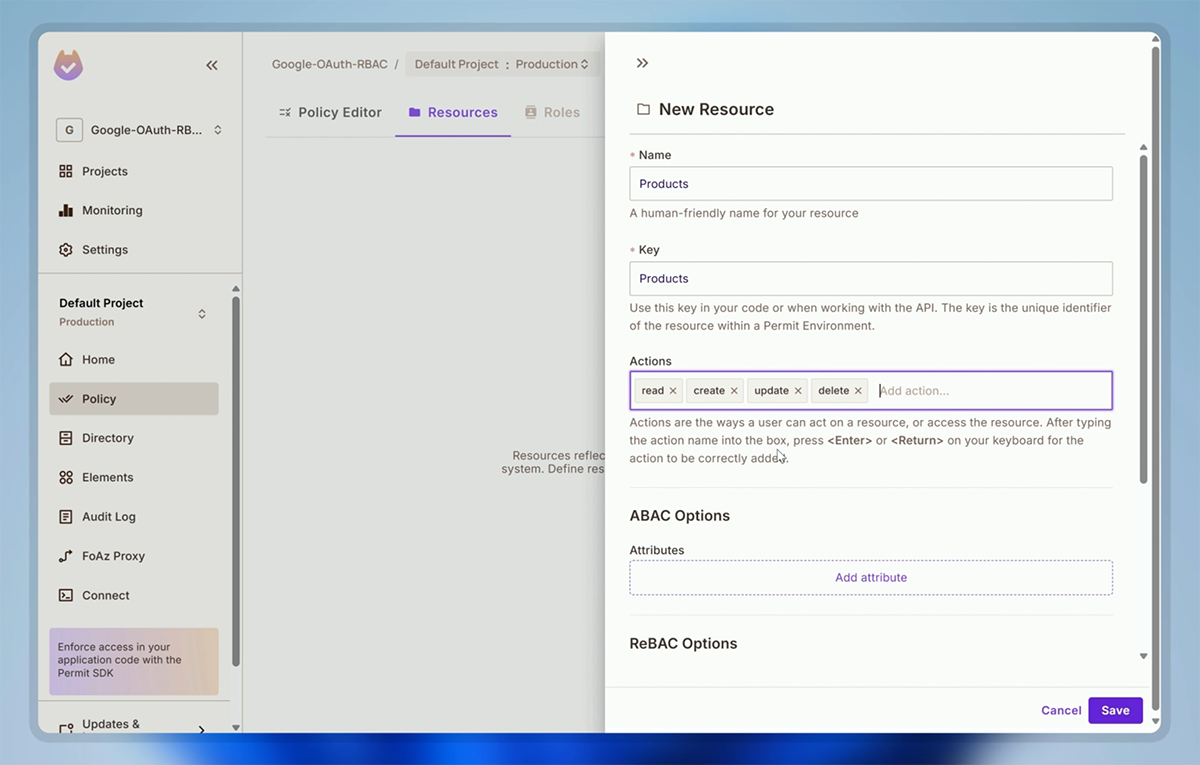Click the sidebar scrollbar down arrow
The width and height of the screenshot is (1200, 765).
tap(236, 728)
